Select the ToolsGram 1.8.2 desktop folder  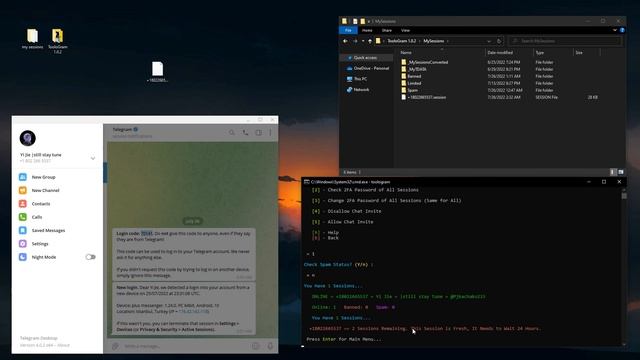(58, 41)
